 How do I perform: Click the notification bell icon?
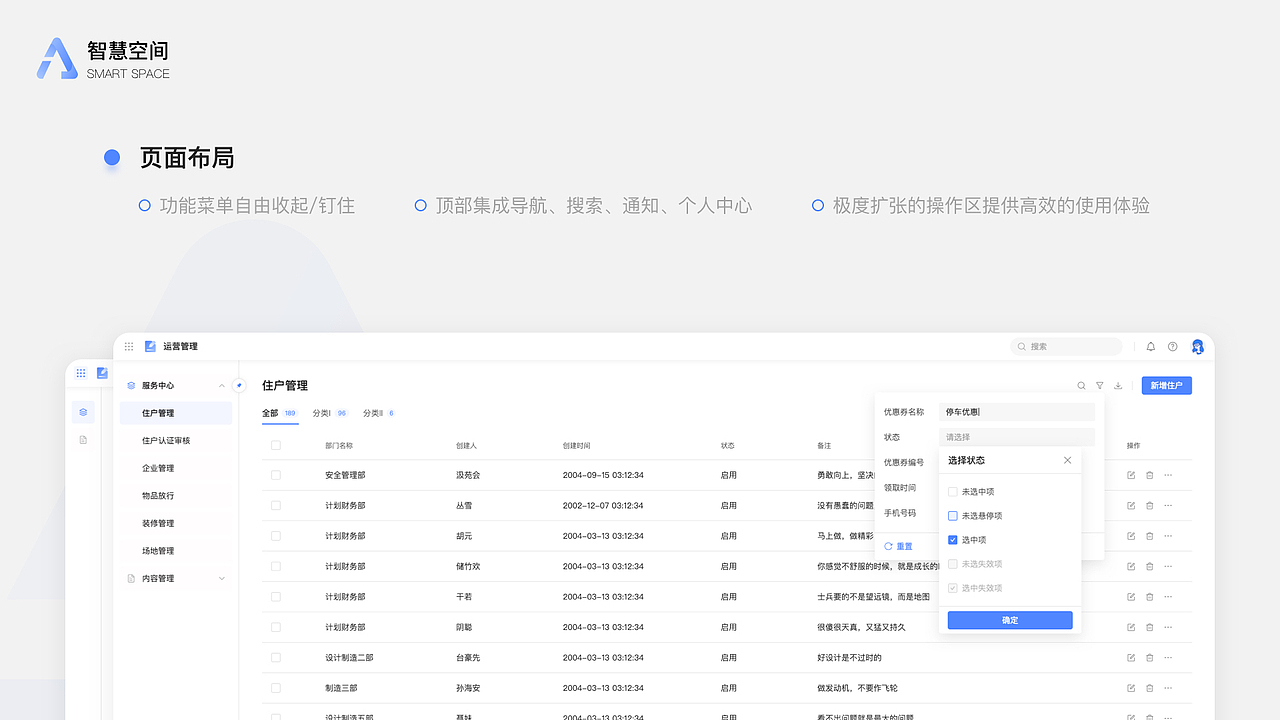point(1150,346)
